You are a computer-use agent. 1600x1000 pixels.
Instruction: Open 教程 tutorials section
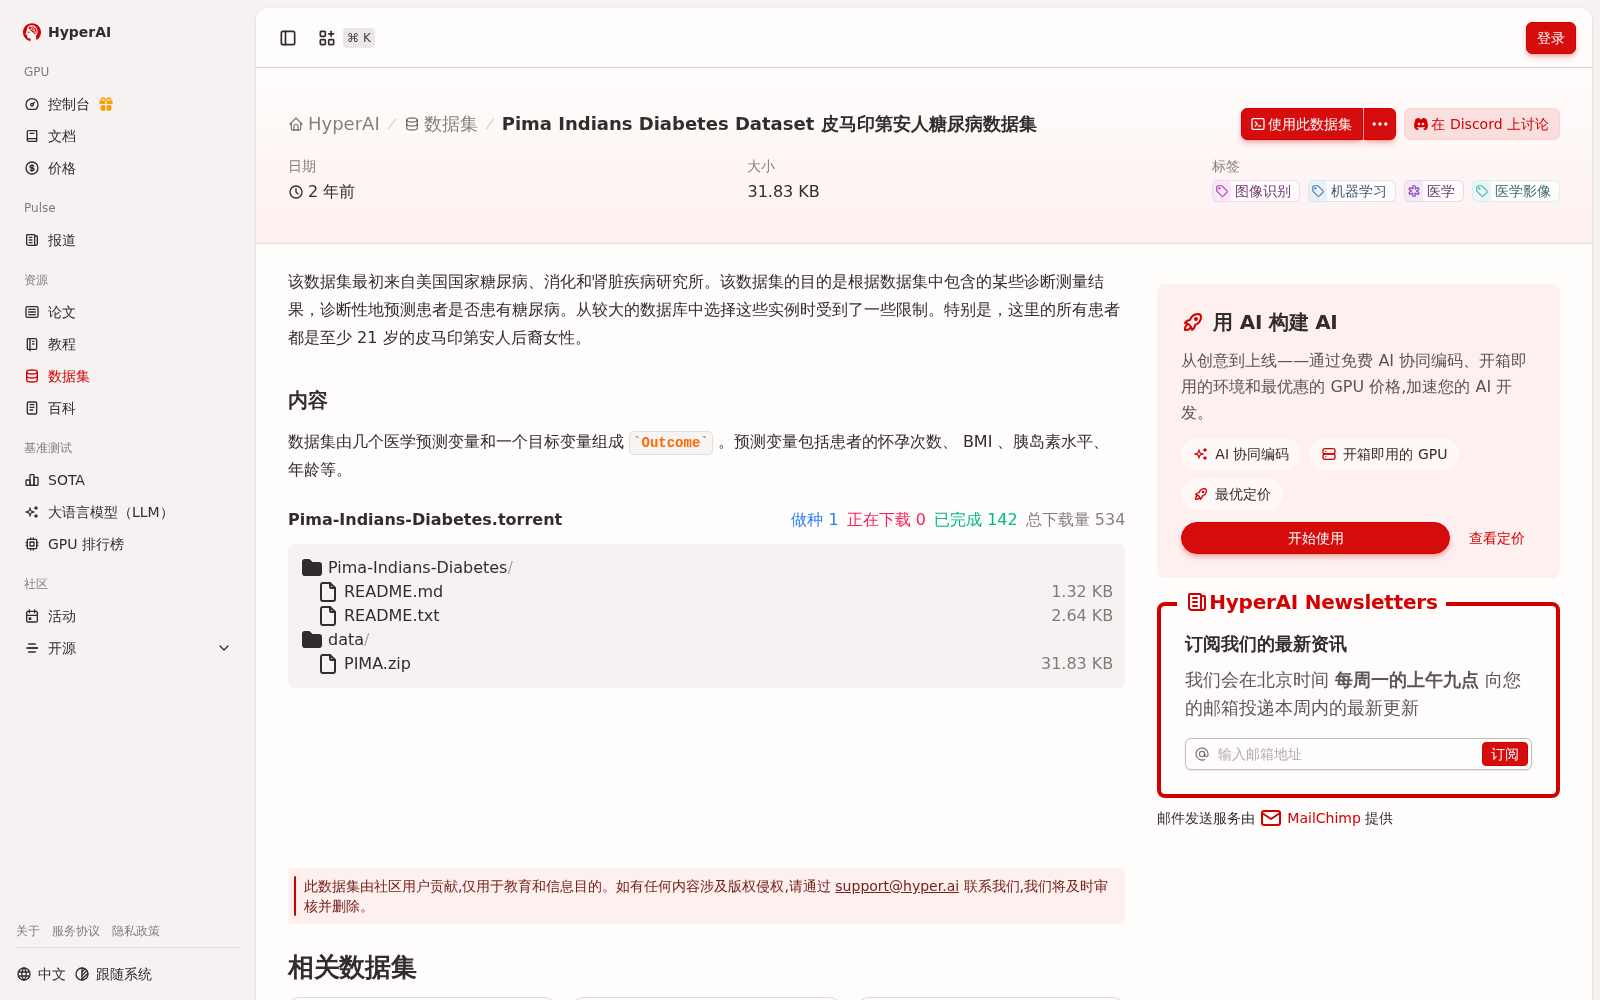[x=62, y=344]
